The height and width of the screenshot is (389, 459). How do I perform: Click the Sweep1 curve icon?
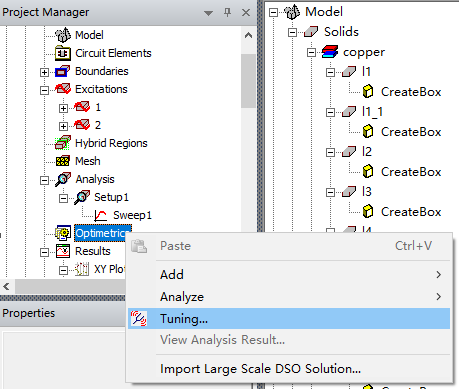point(100,215)
